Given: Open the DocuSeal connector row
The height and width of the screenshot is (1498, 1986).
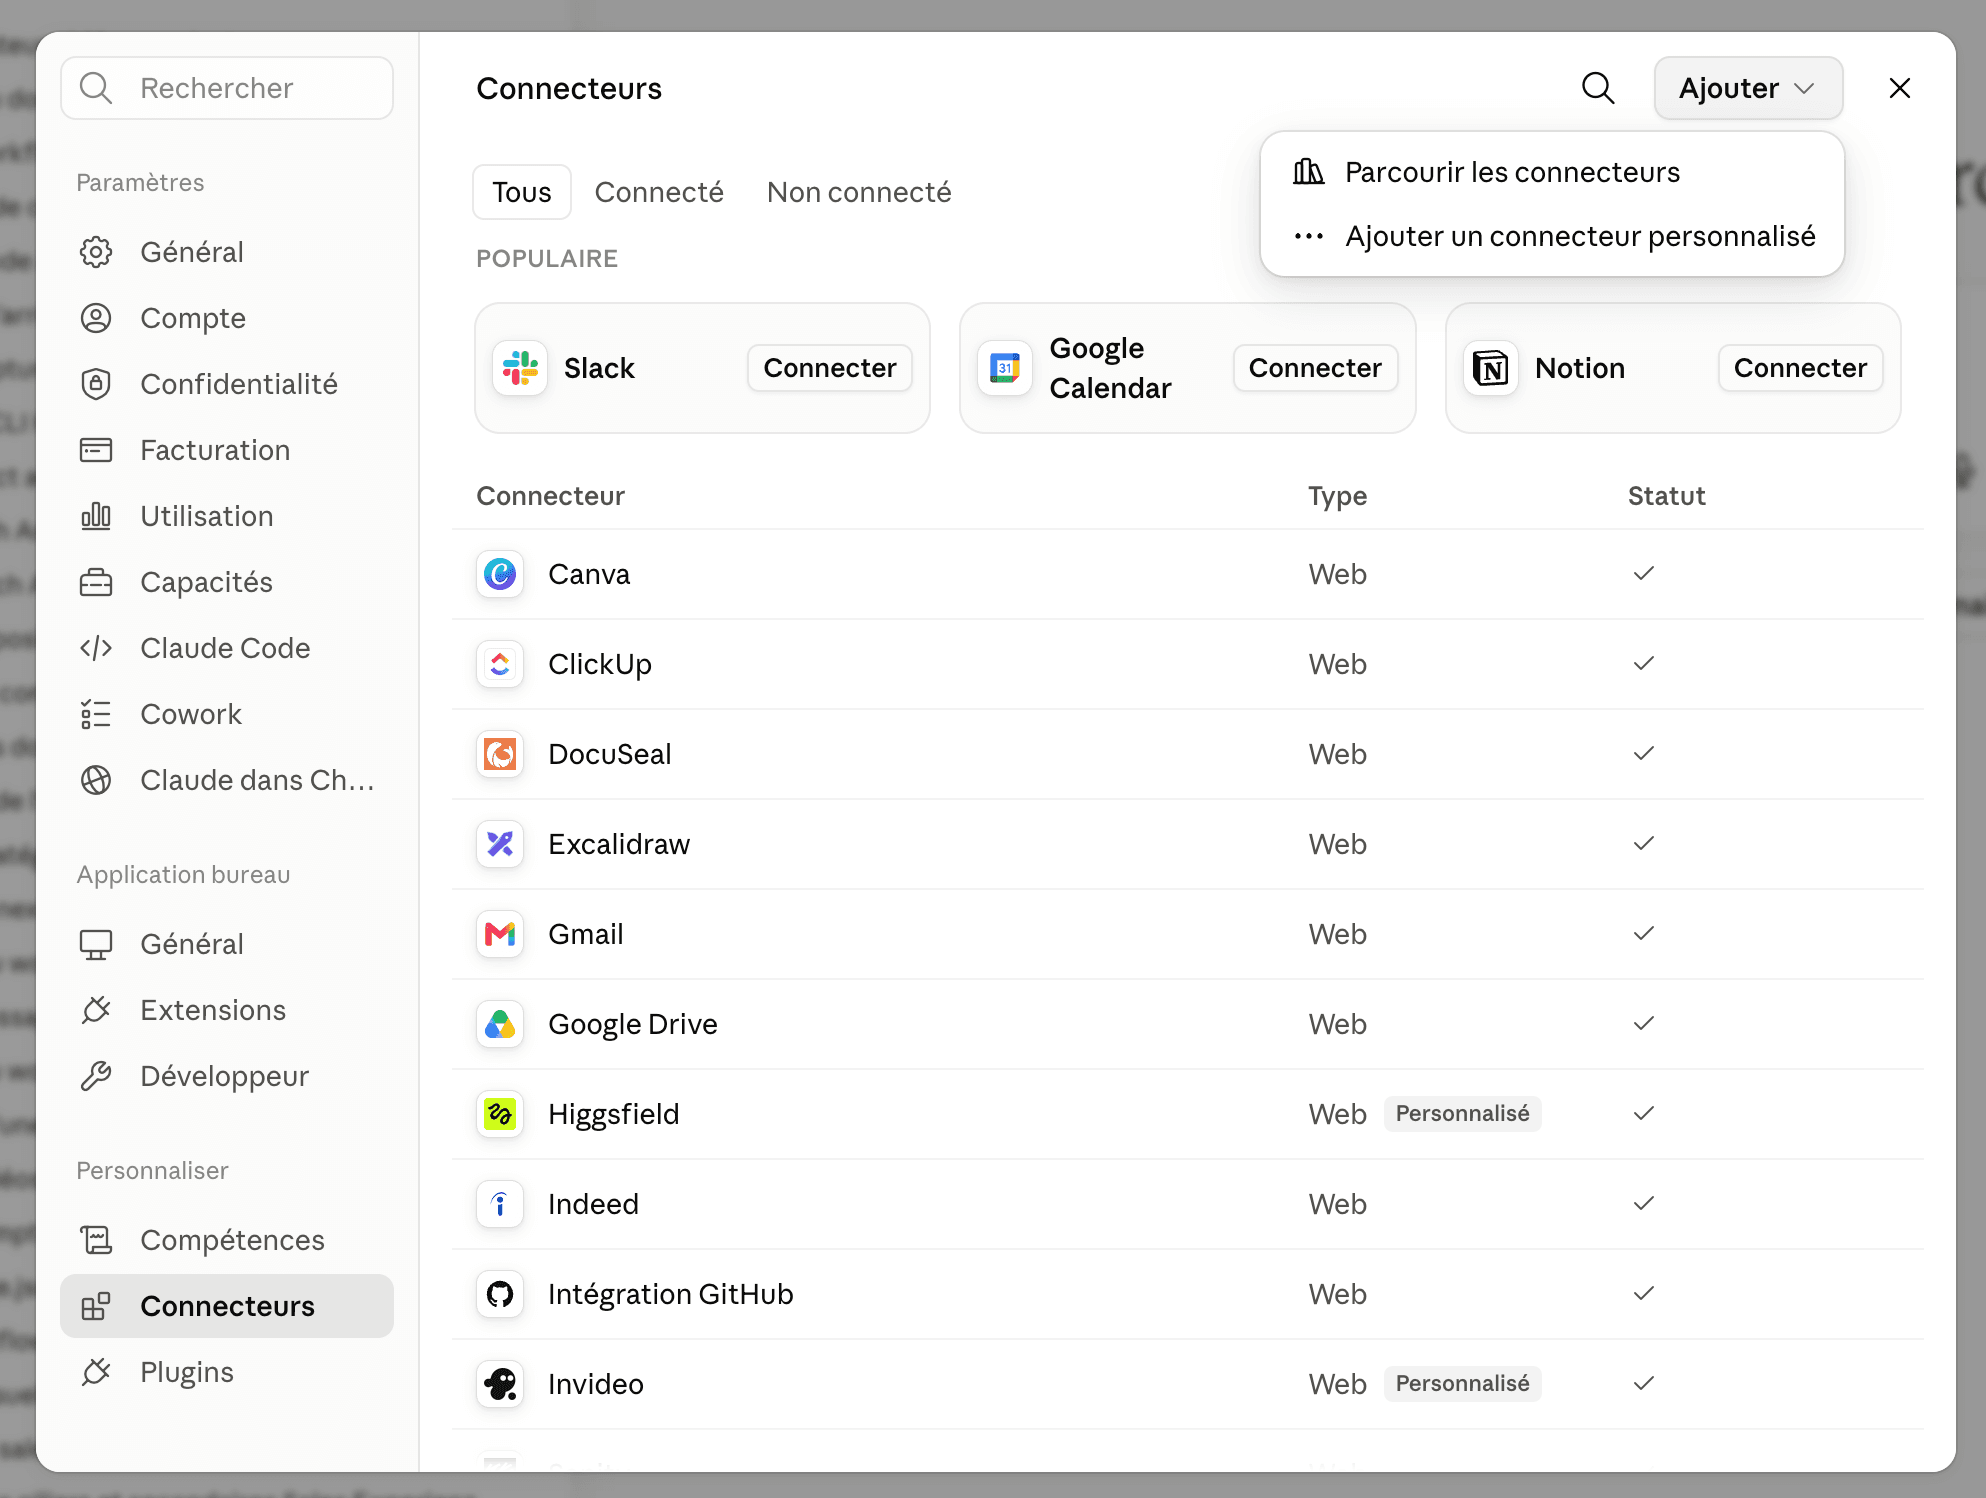Looking at the screenshot, I should (1188, 754).
